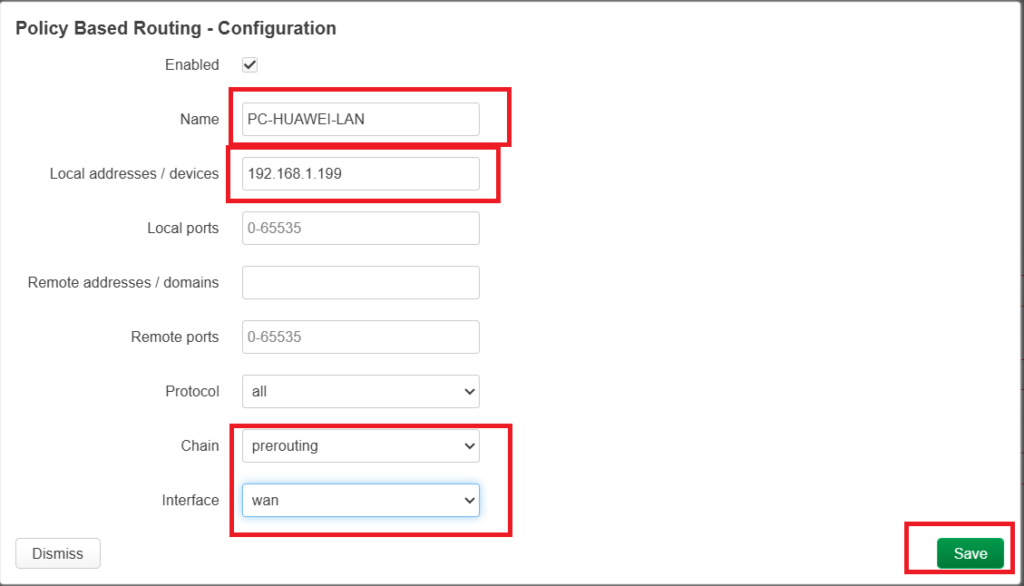Click the Local ports input box

(360, 228)
